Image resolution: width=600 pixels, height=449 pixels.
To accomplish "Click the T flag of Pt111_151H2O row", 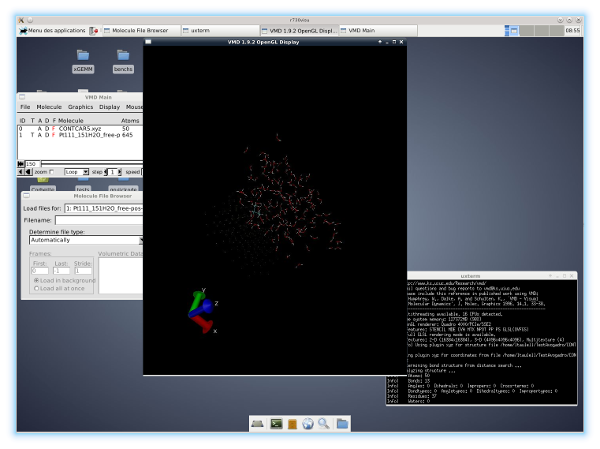I will [x=33, y=135].
